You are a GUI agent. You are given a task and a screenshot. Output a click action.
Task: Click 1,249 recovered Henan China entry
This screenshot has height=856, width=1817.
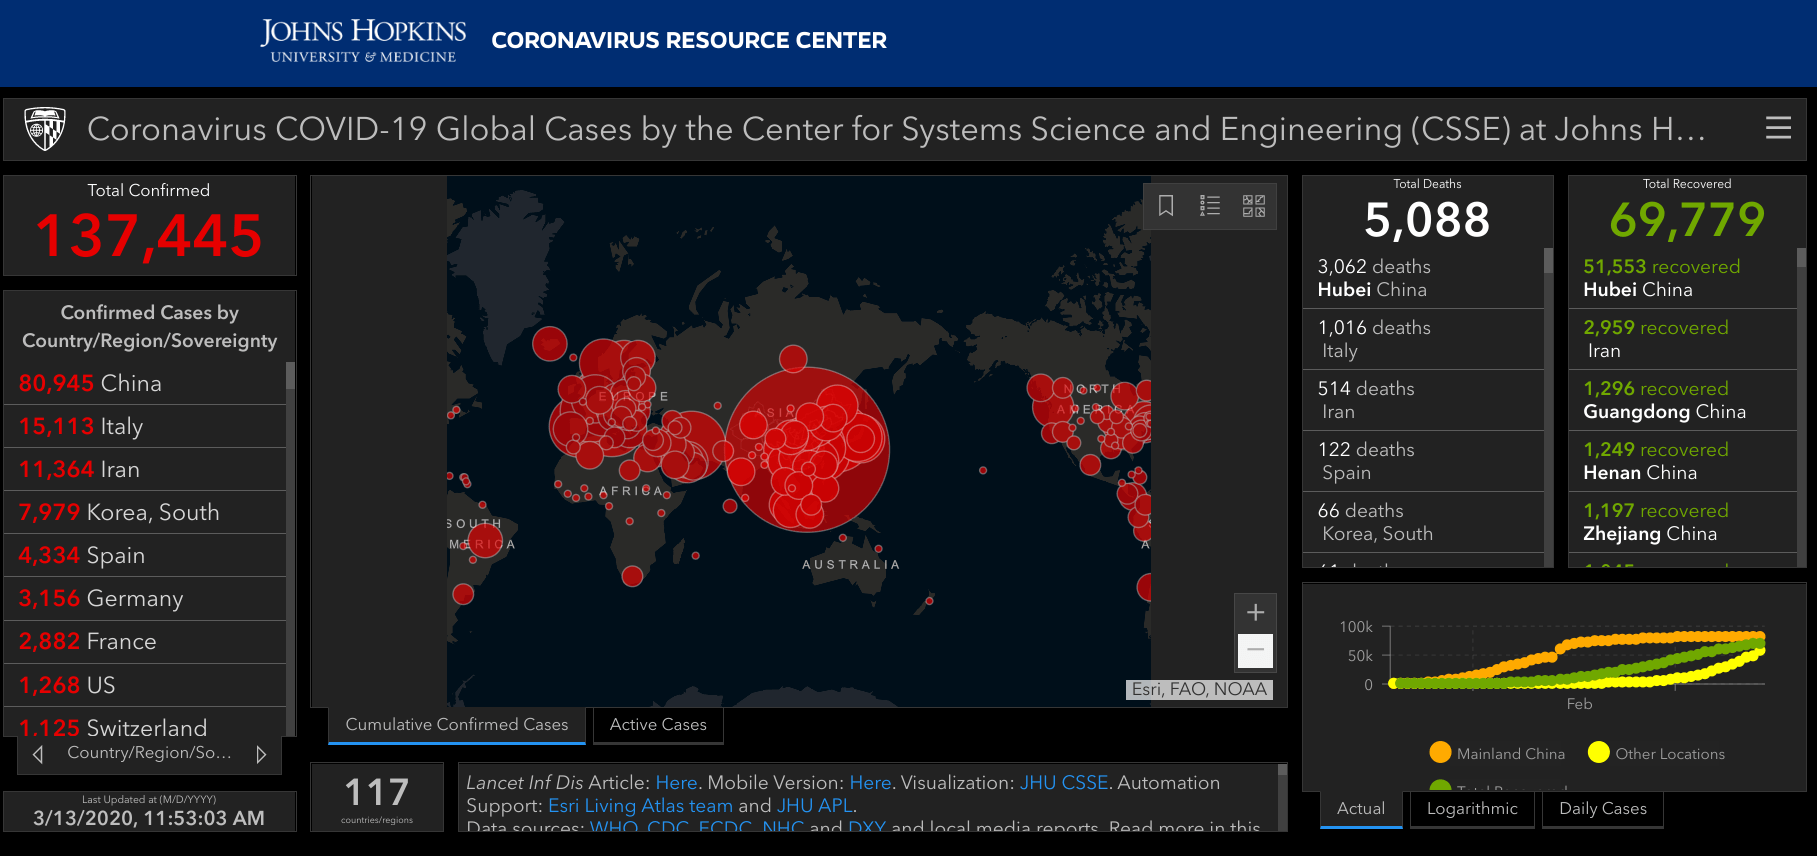1683,461
